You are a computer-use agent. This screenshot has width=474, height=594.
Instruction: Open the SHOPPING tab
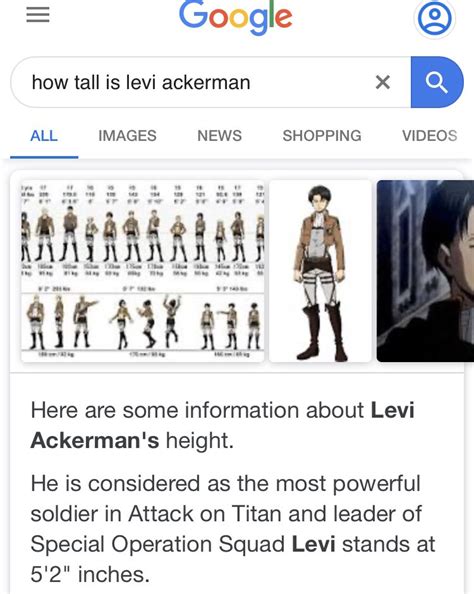(322, 136)
